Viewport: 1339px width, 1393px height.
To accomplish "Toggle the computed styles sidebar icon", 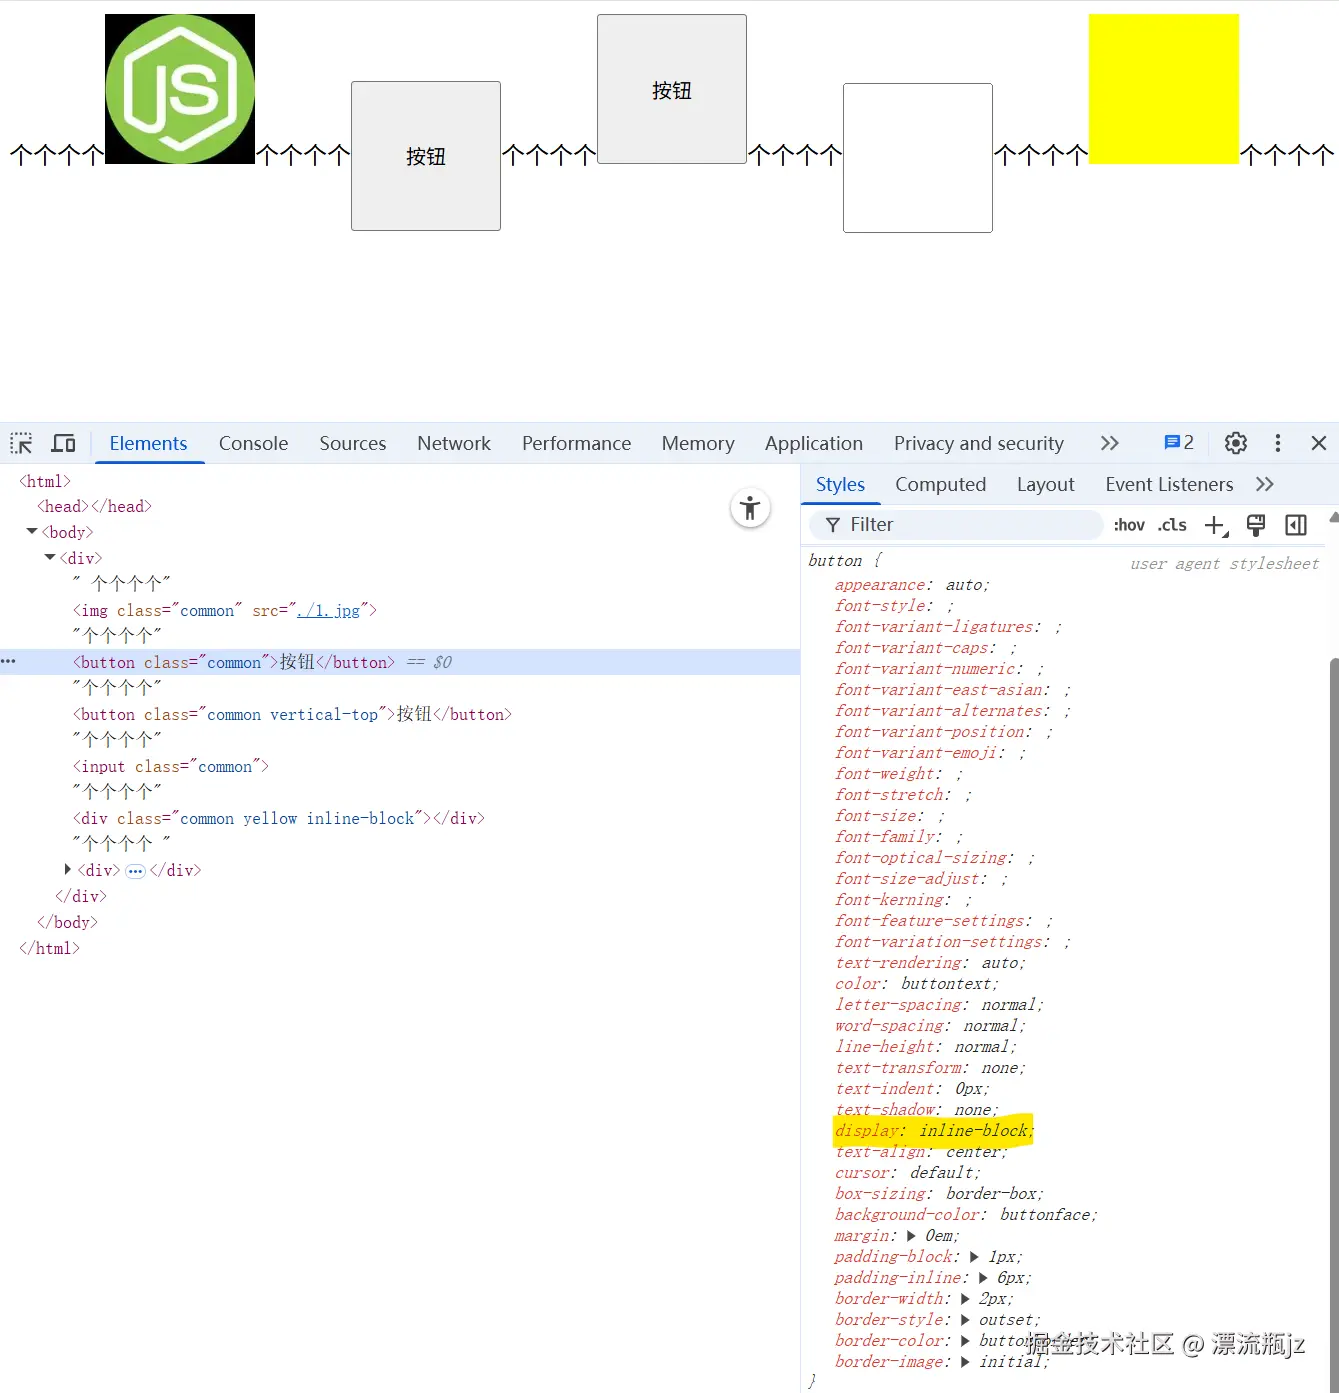I will pyautogui.click(x=1296, y=525).
